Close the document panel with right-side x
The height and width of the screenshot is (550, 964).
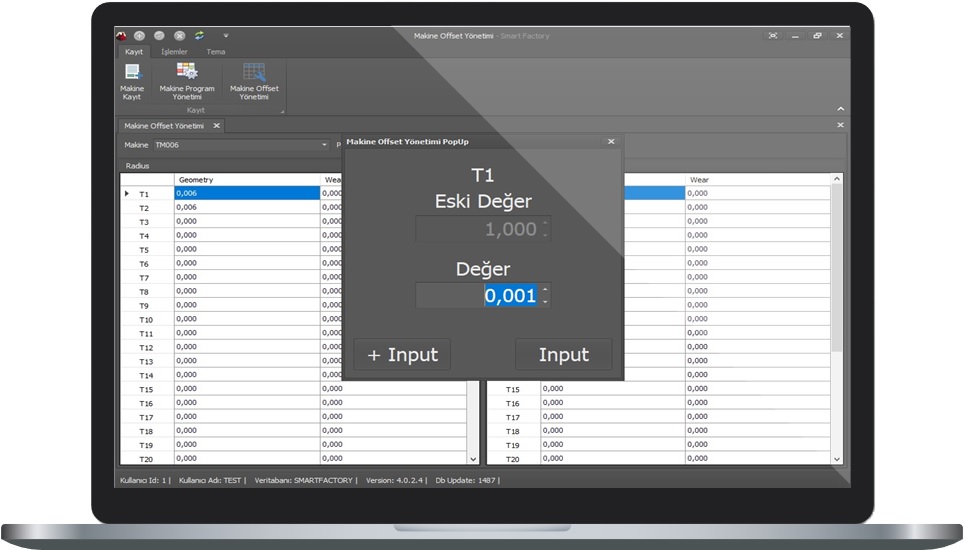pos(840,125)
